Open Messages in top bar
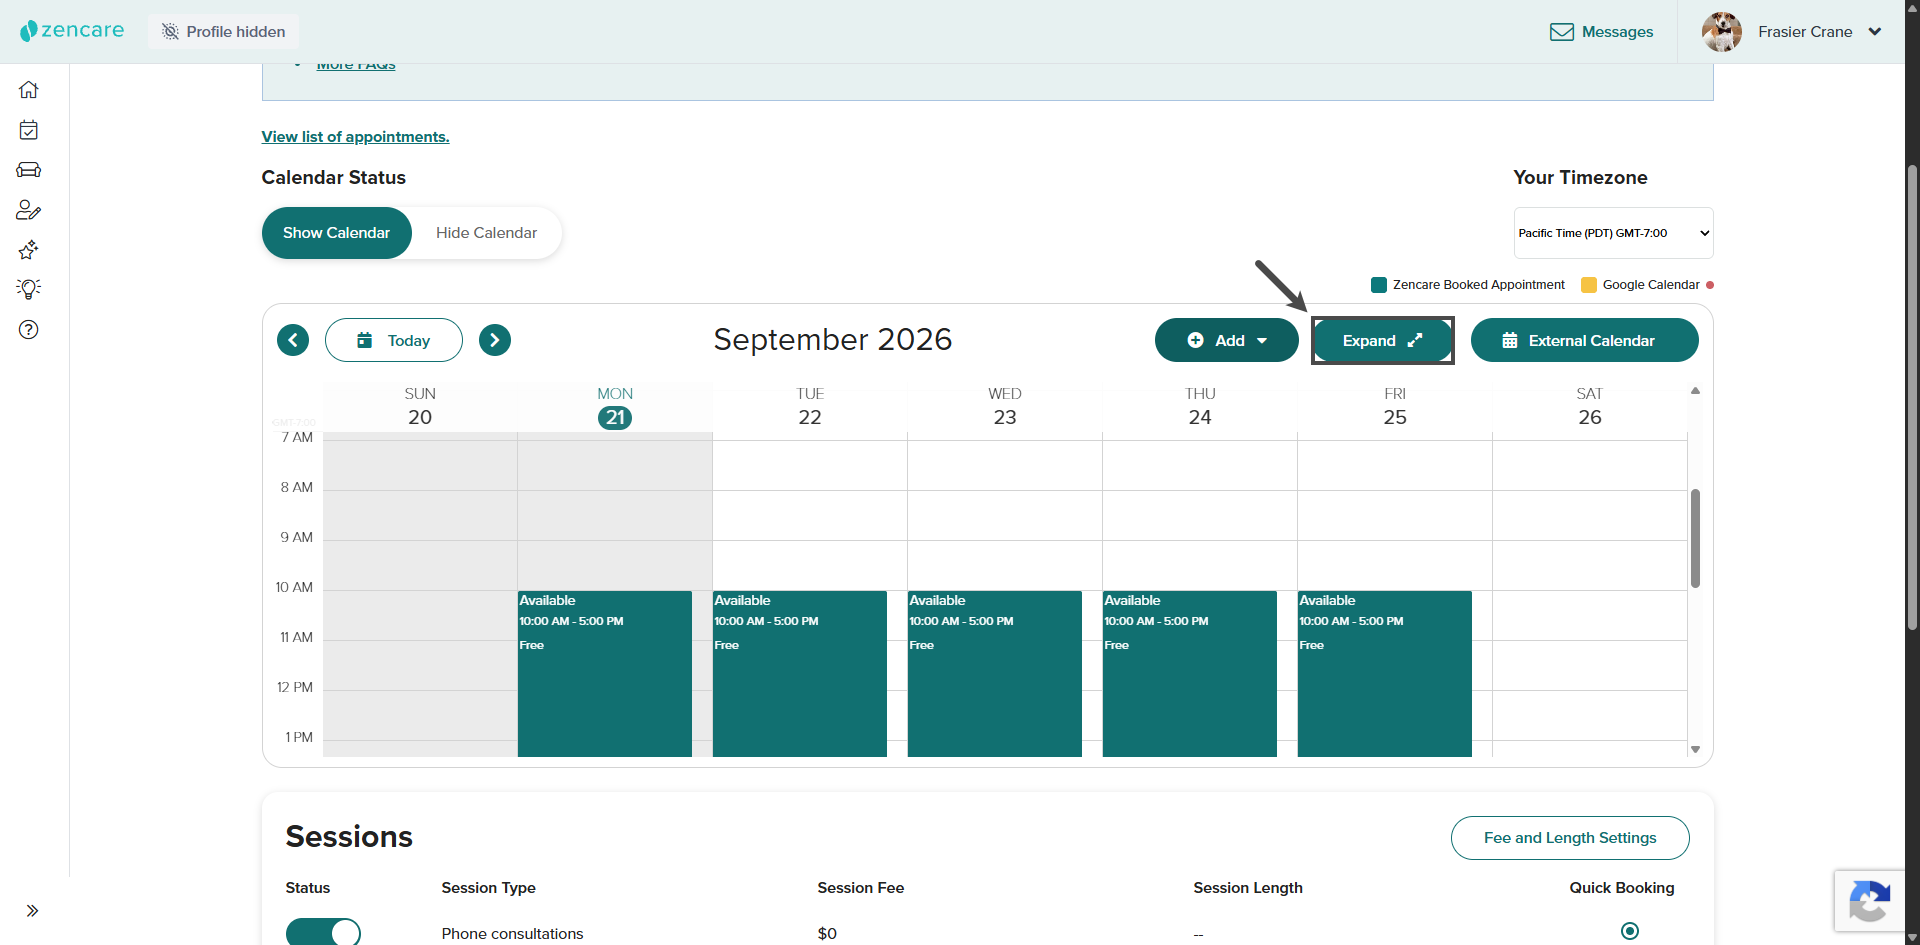 point(1601,32)
